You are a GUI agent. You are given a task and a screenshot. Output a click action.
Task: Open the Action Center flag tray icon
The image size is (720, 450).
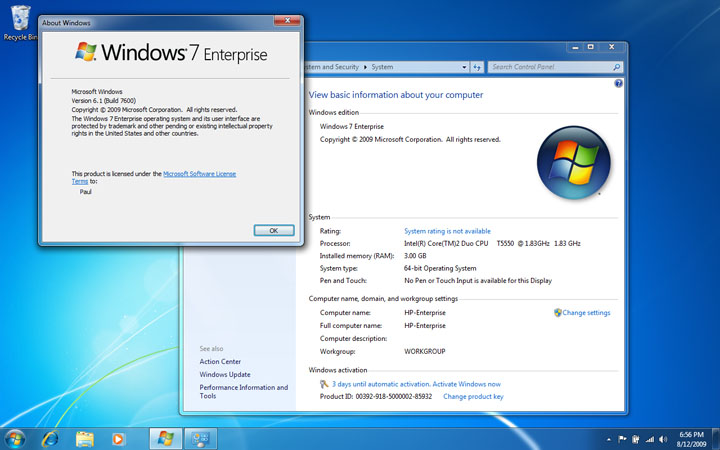click(x=621, y=438)
